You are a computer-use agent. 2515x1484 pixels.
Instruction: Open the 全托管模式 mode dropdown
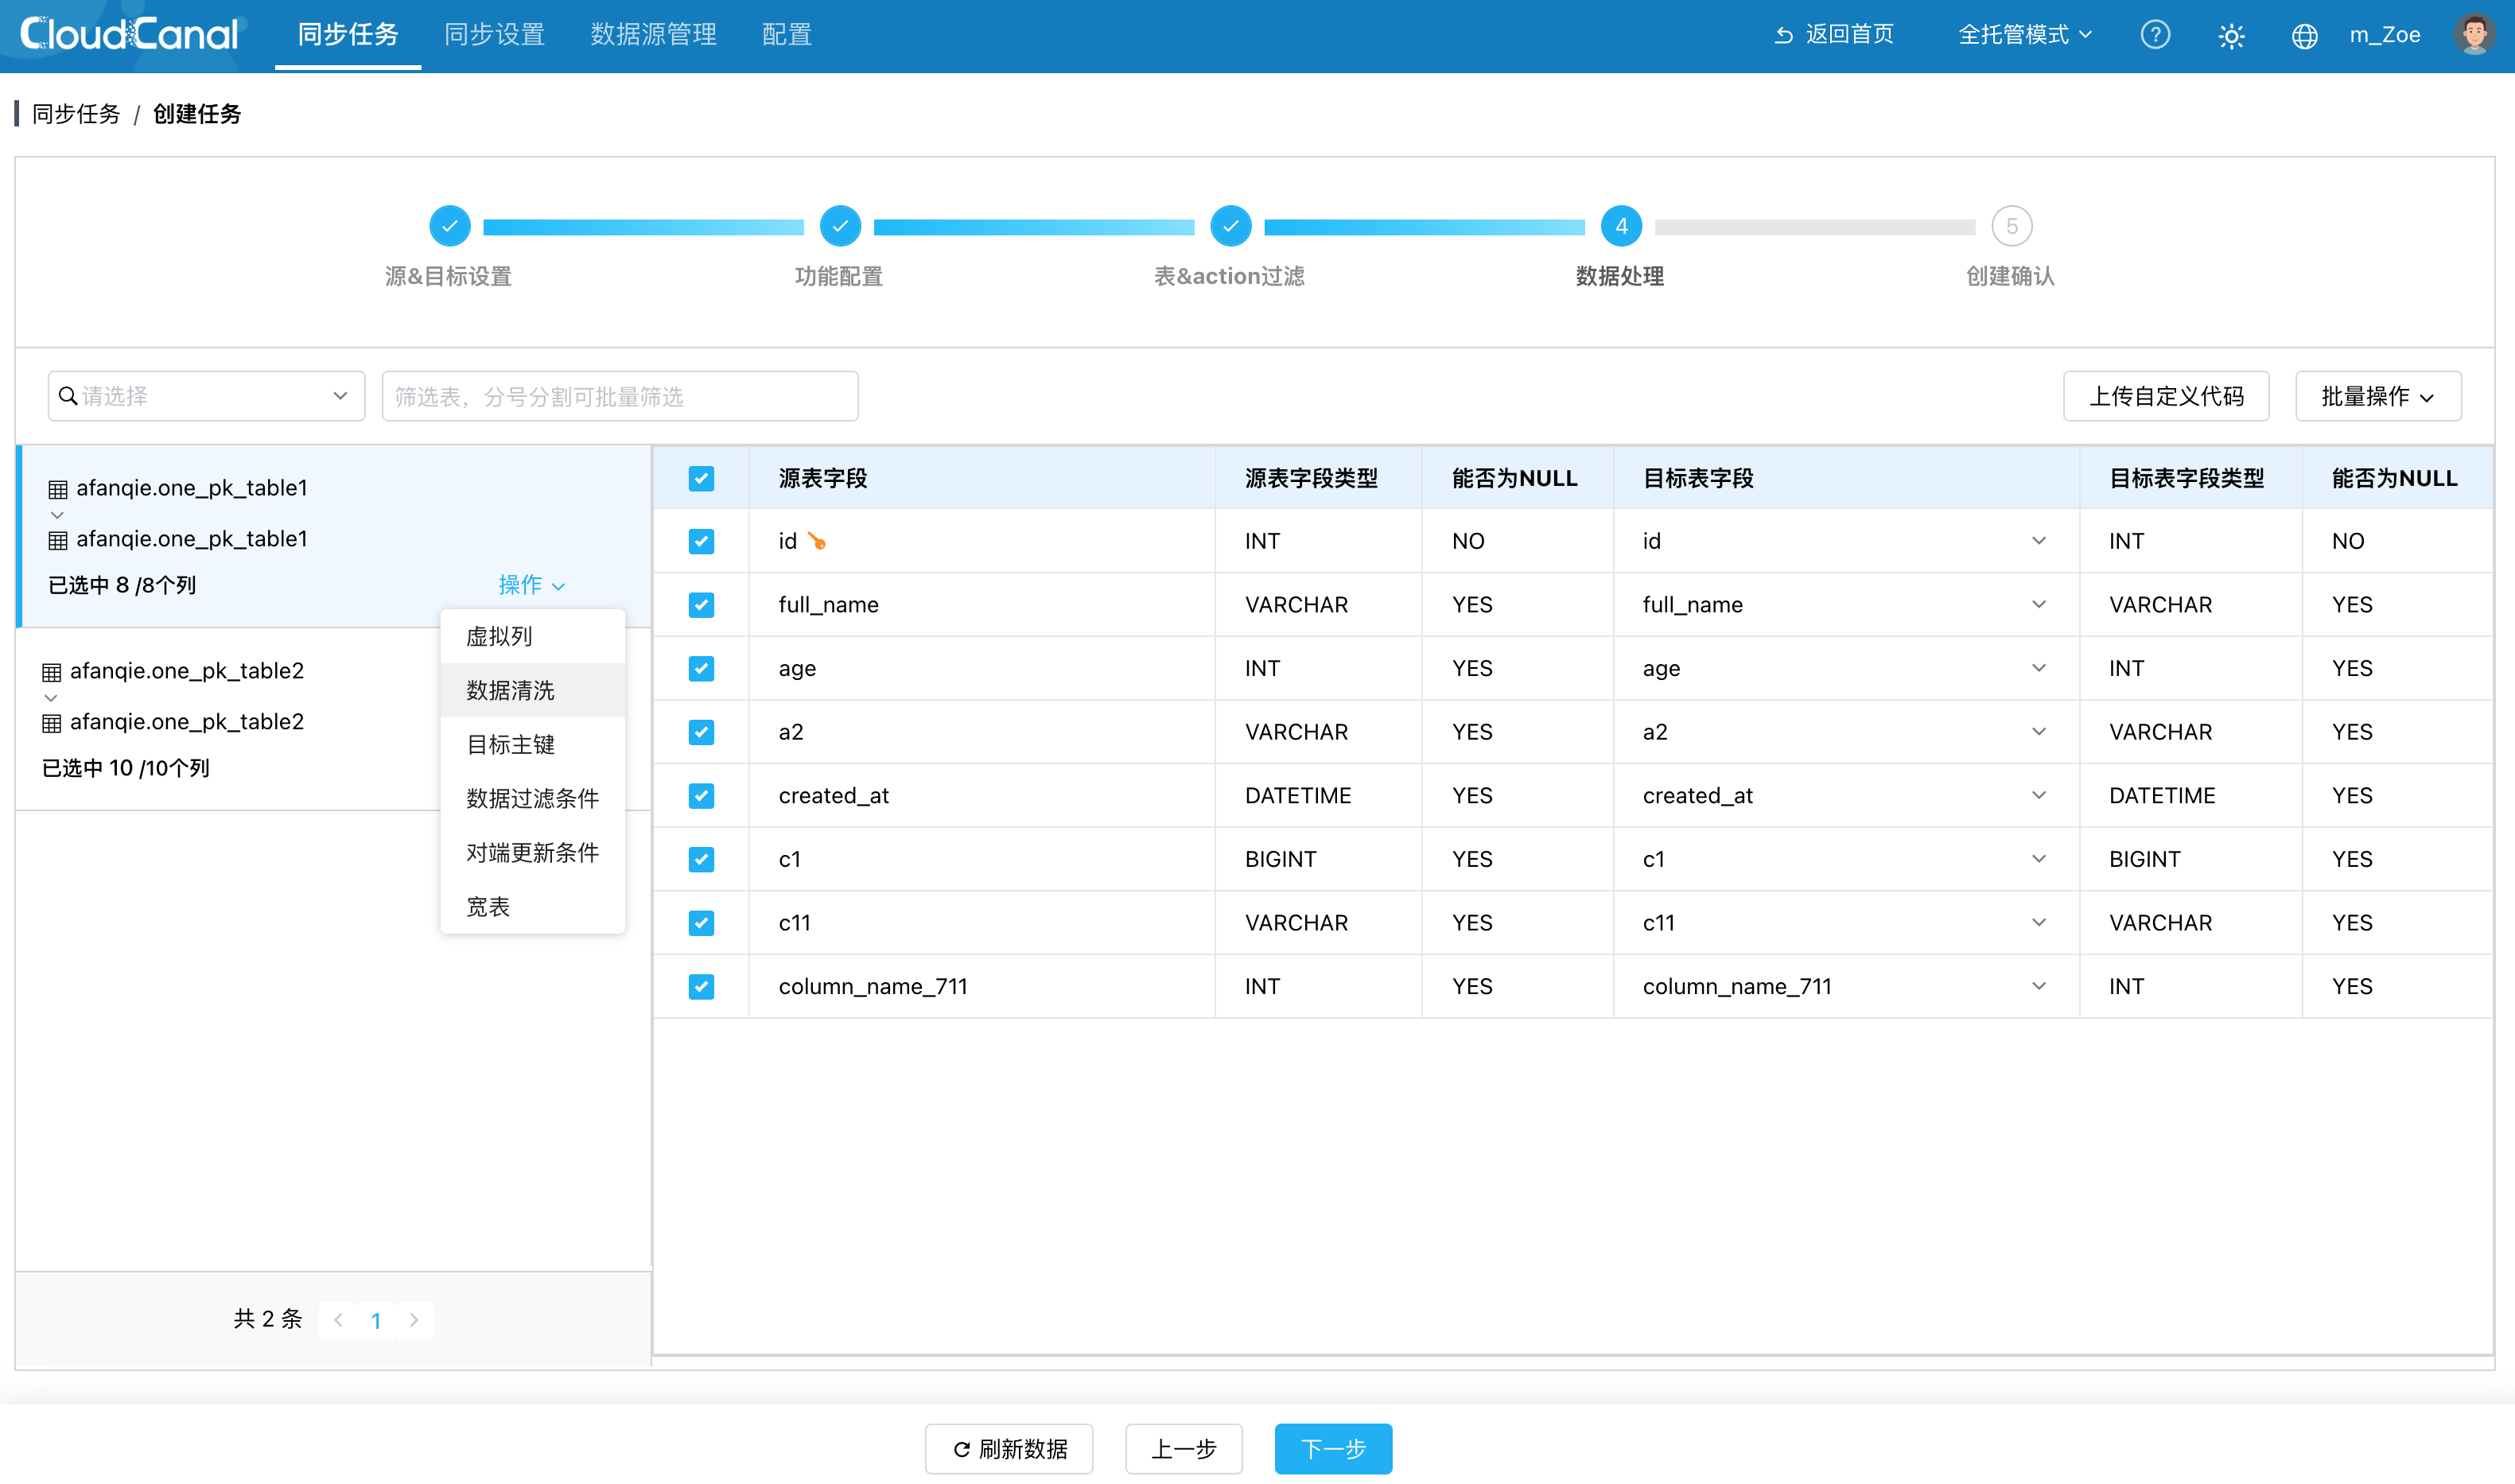pyautogui.click(x=2024, y=35)
